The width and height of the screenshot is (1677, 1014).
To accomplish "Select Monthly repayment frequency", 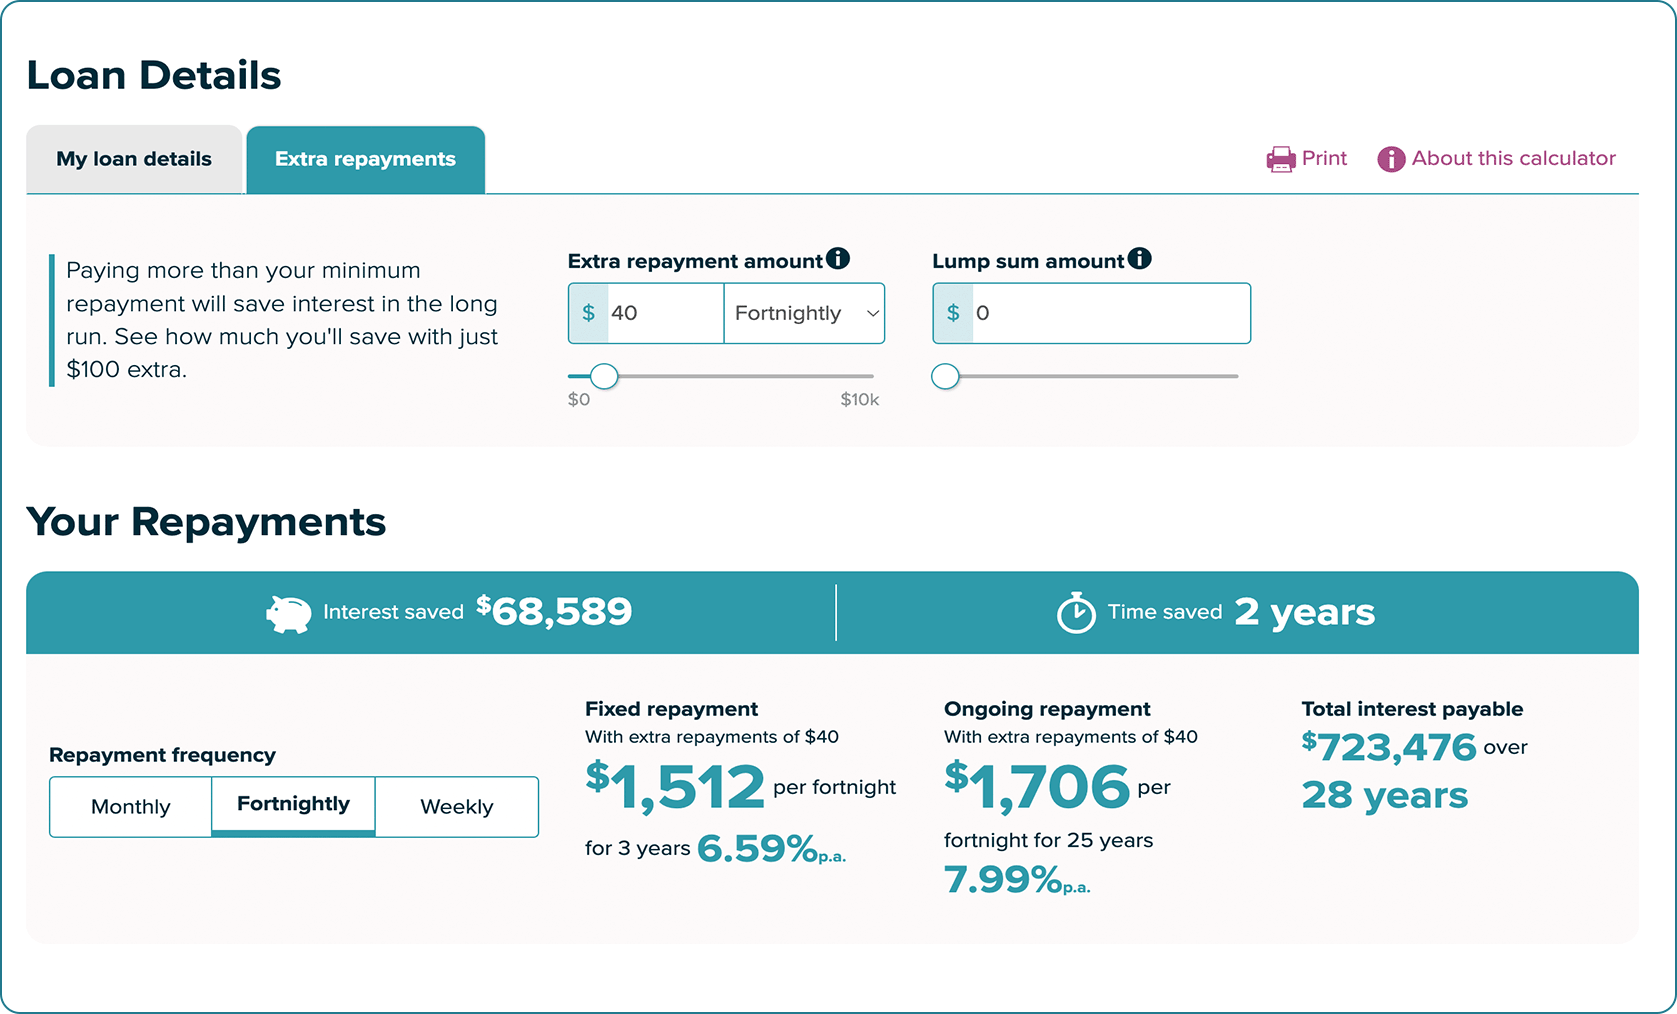I will click(x=130, y=806).
